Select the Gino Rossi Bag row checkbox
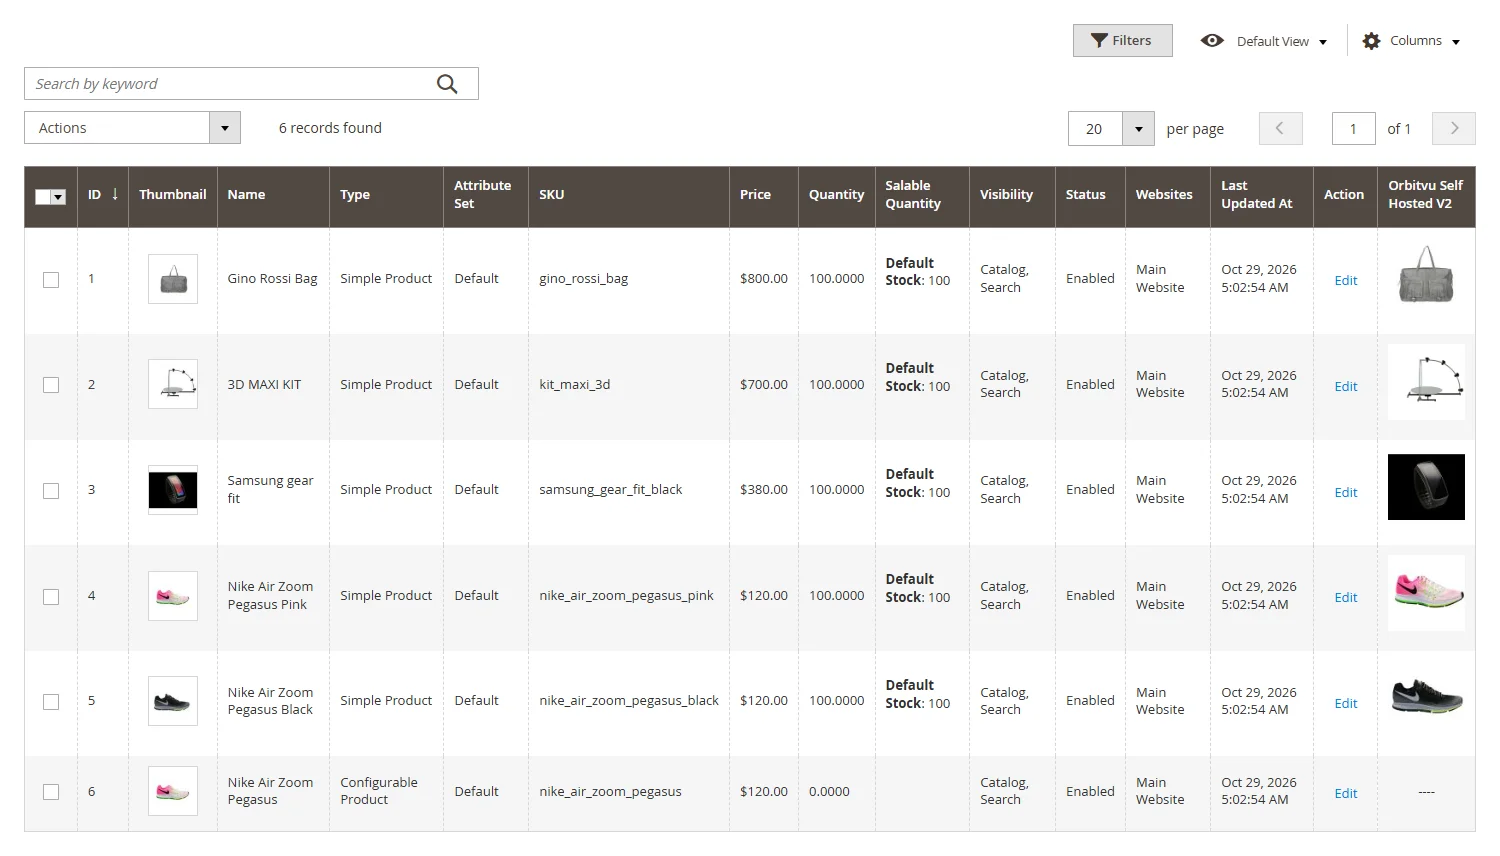1500x856 pixels. (x=51, y=280)
